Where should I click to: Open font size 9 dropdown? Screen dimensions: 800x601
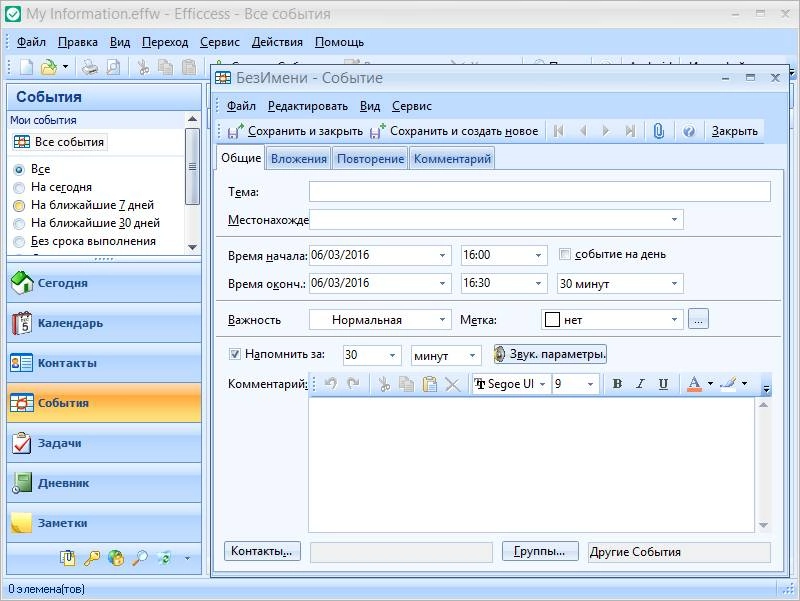tap(590, 384)
